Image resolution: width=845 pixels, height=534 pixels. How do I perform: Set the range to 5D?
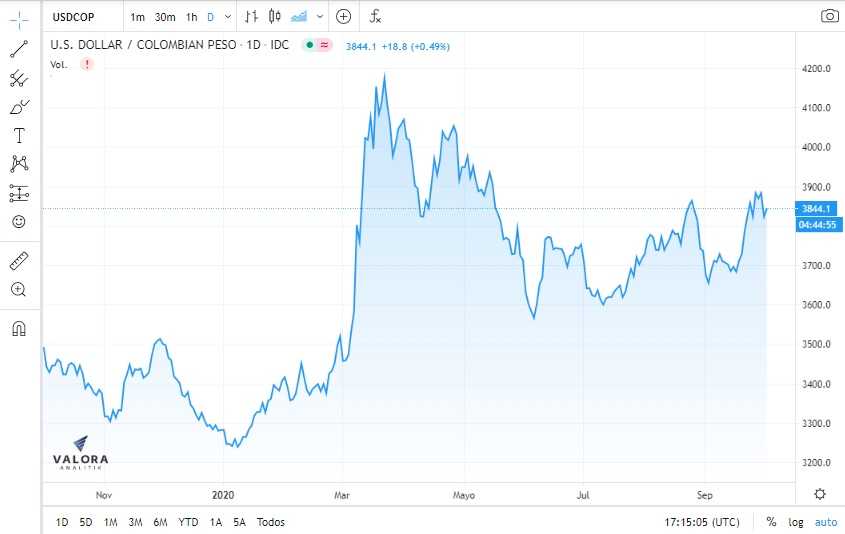86,522
